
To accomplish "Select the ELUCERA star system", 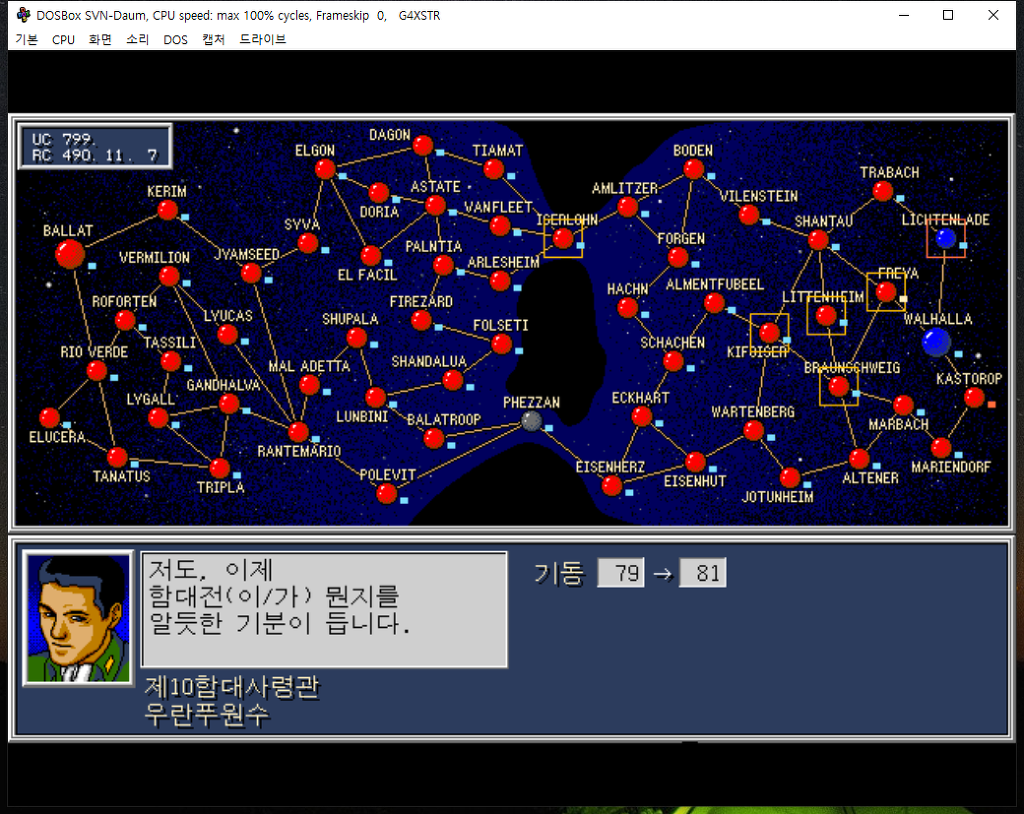I will click(50, 417).
